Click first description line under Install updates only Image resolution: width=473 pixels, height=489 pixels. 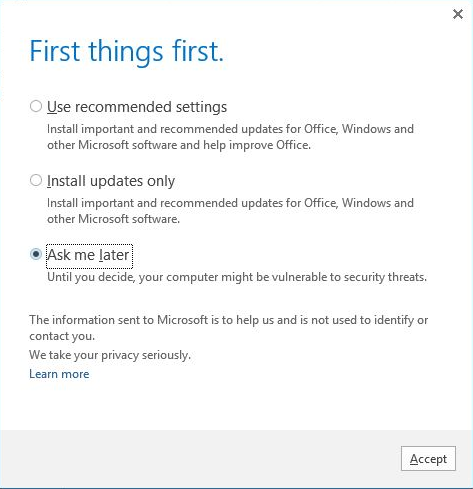230,203
